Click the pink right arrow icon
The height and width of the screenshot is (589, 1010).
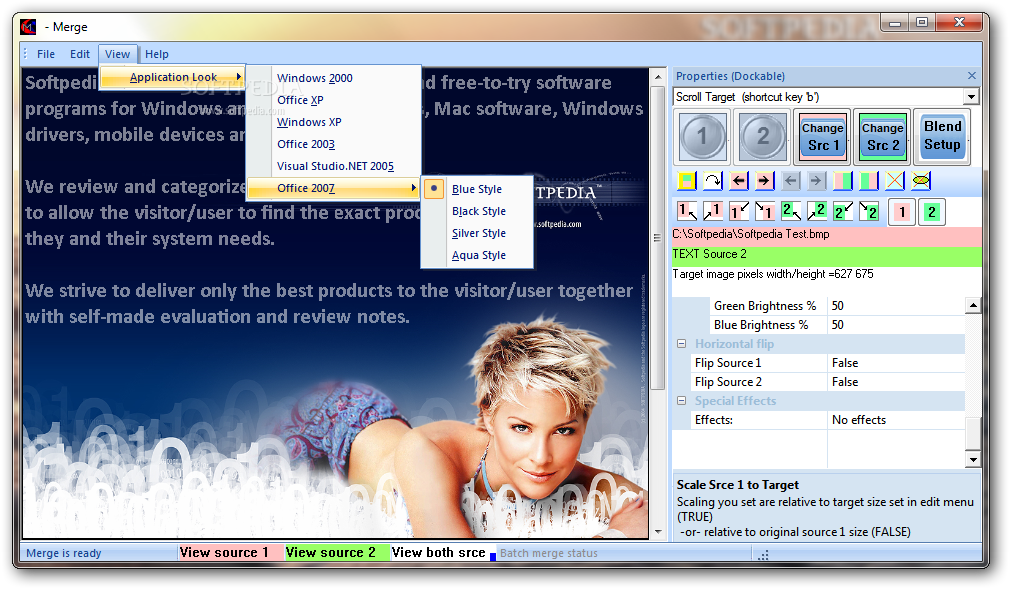coord(765,181)
